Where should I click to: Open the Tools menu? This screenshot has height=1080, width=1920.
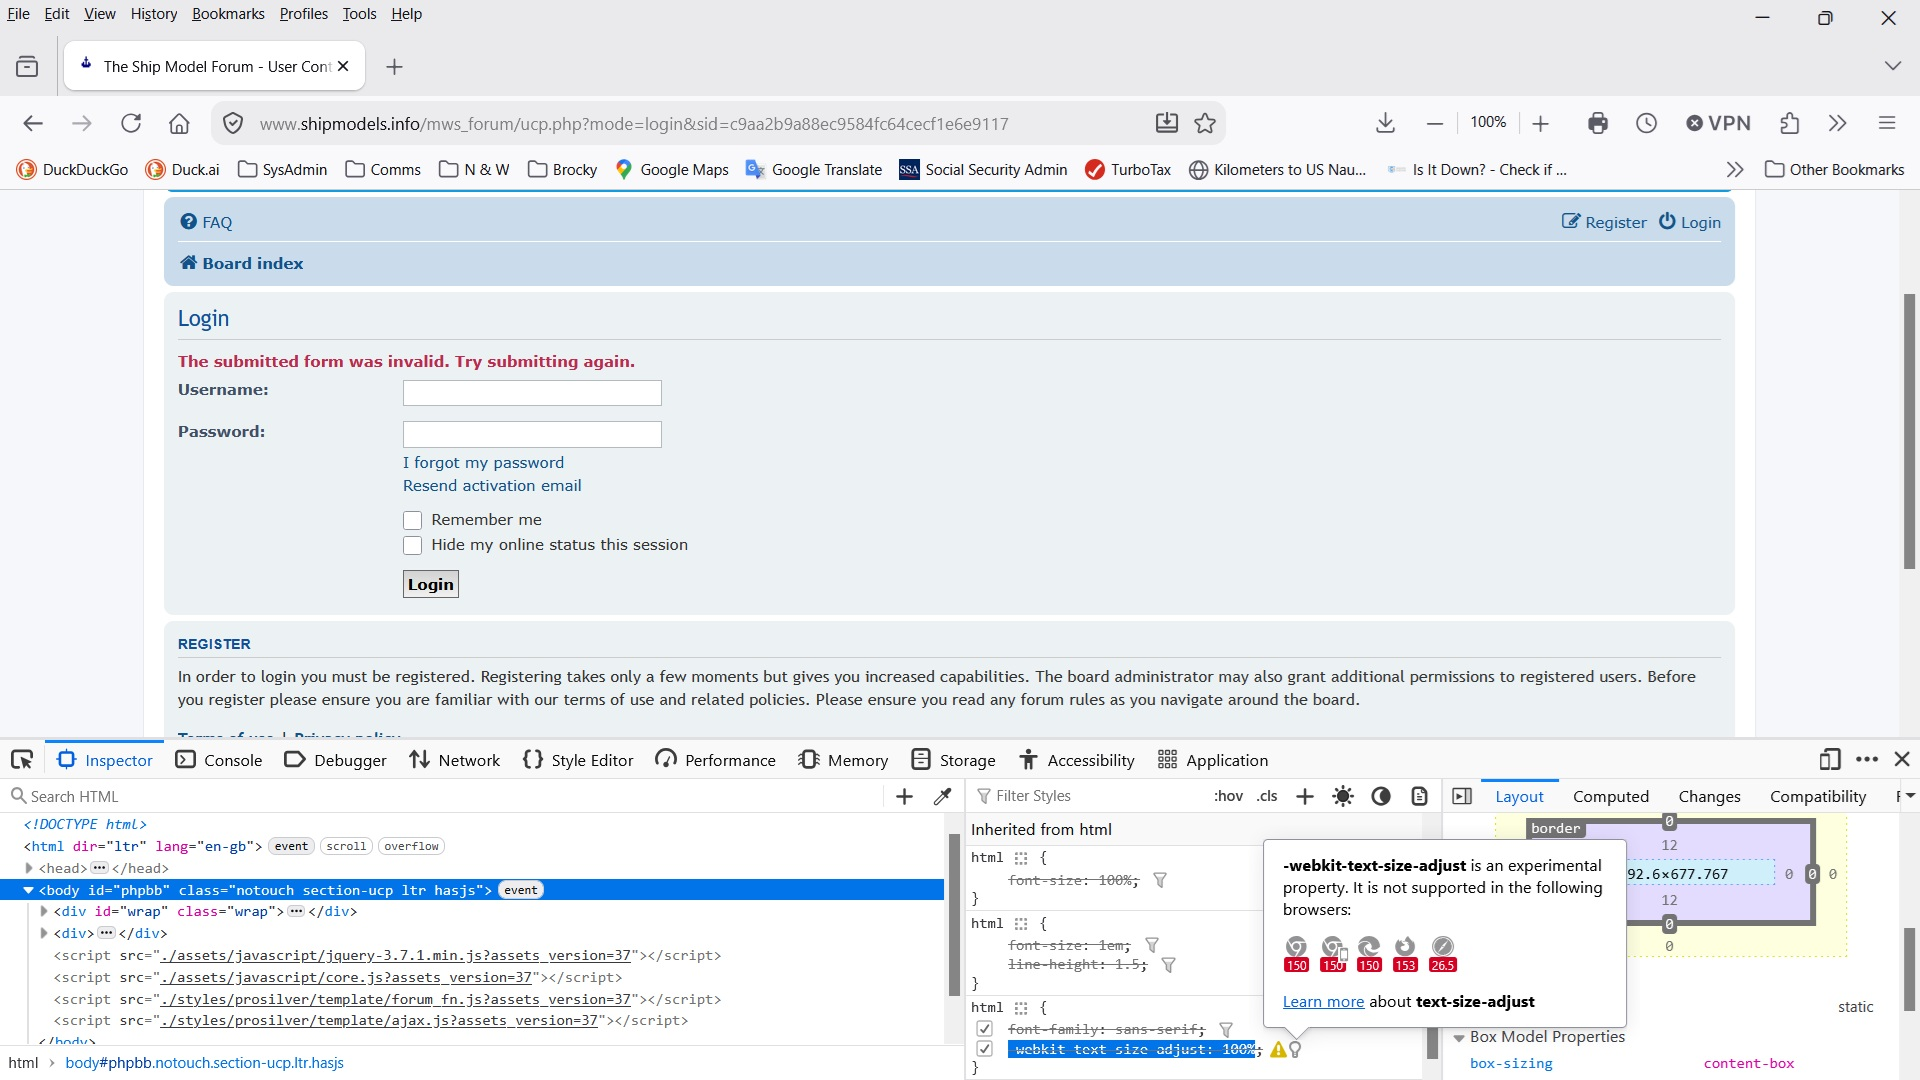(359, 14)
